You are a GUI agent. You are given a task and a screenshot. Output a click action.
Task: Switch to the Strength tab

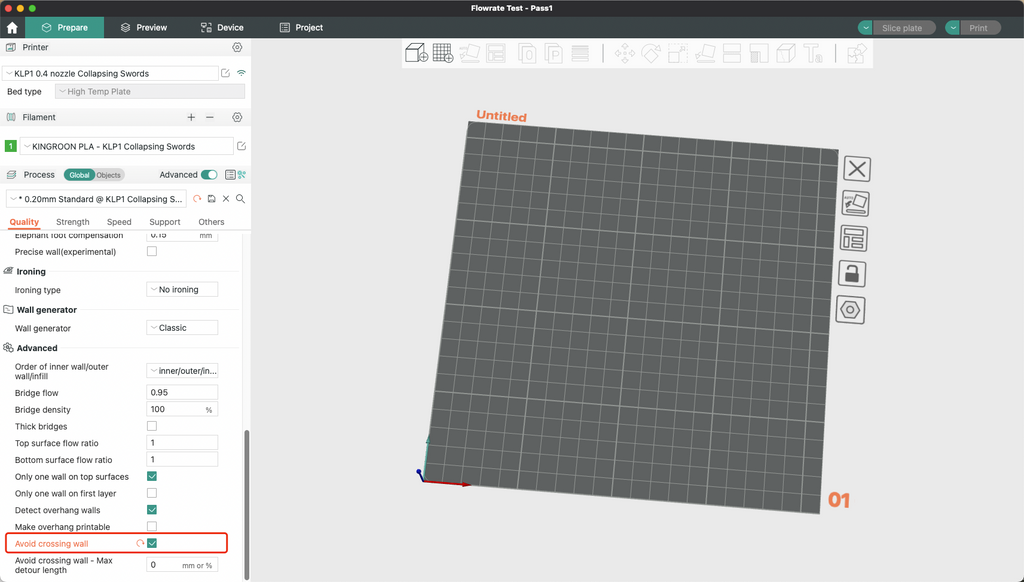click(73, 222)
